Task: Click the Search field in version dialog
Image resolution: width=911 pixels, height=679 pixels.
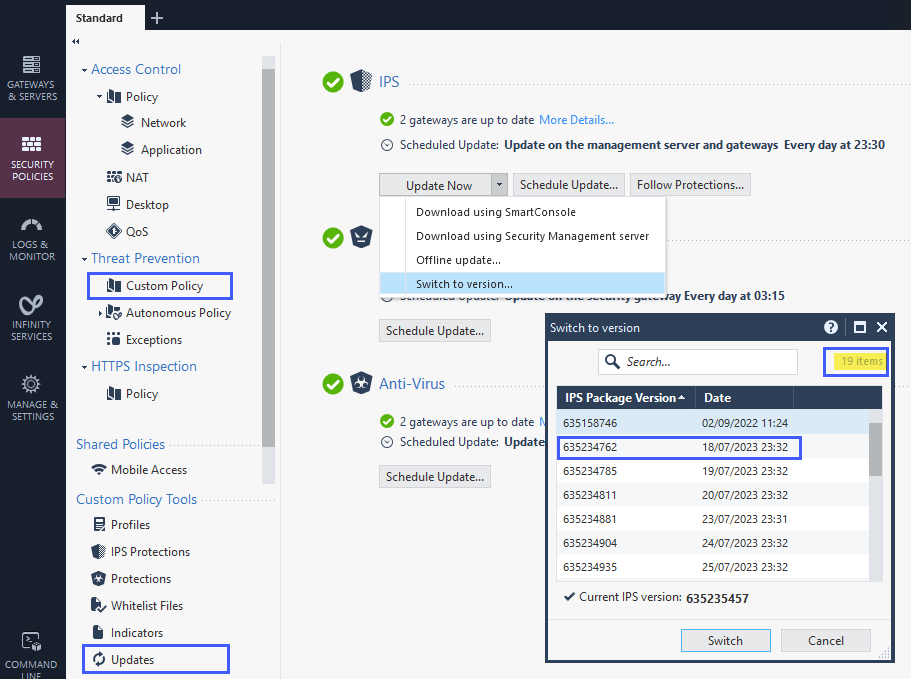Action: click(x=707, y=362)
